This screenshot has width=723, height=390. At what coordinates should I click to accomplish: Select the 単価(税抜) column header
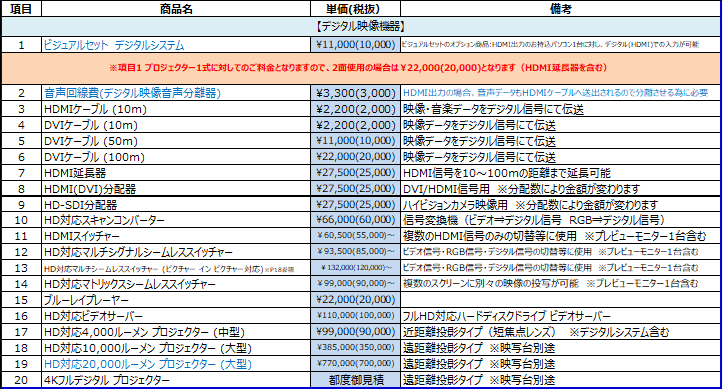pyautogui.click(x=356, y=9)
